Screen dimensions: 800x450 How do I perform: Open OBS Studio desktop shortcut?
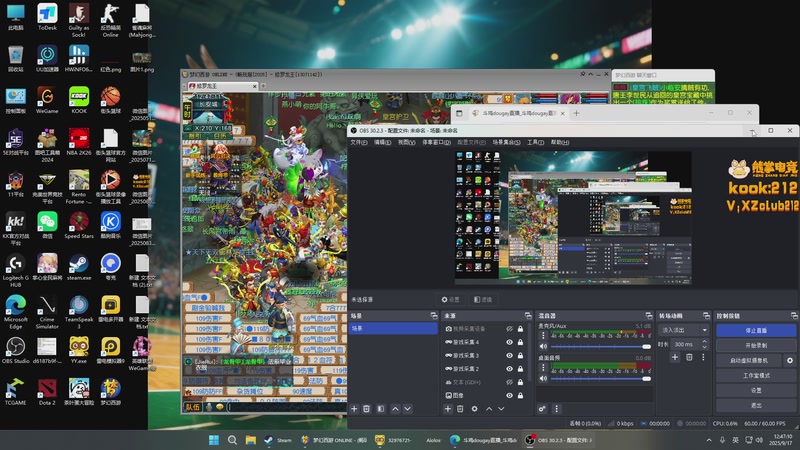[x=15, y=351]
